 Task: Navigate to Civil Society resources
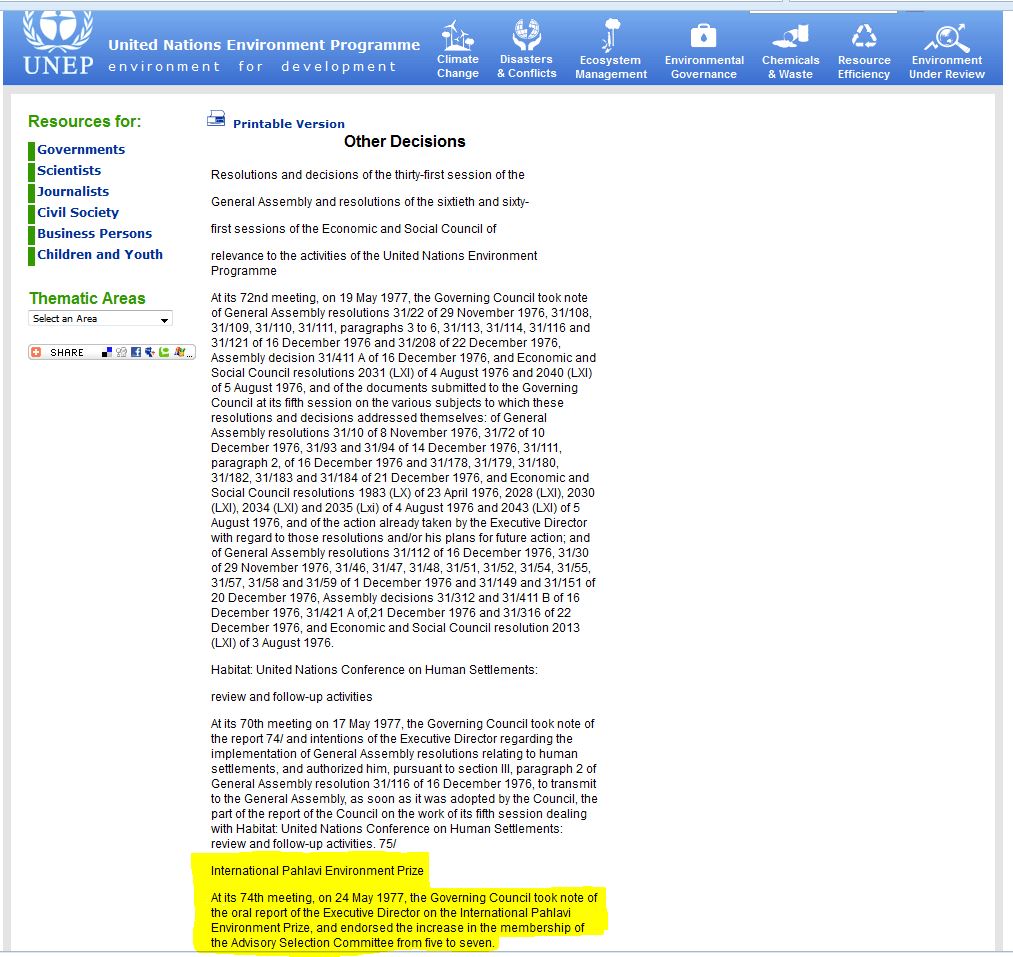coord(78,213)
